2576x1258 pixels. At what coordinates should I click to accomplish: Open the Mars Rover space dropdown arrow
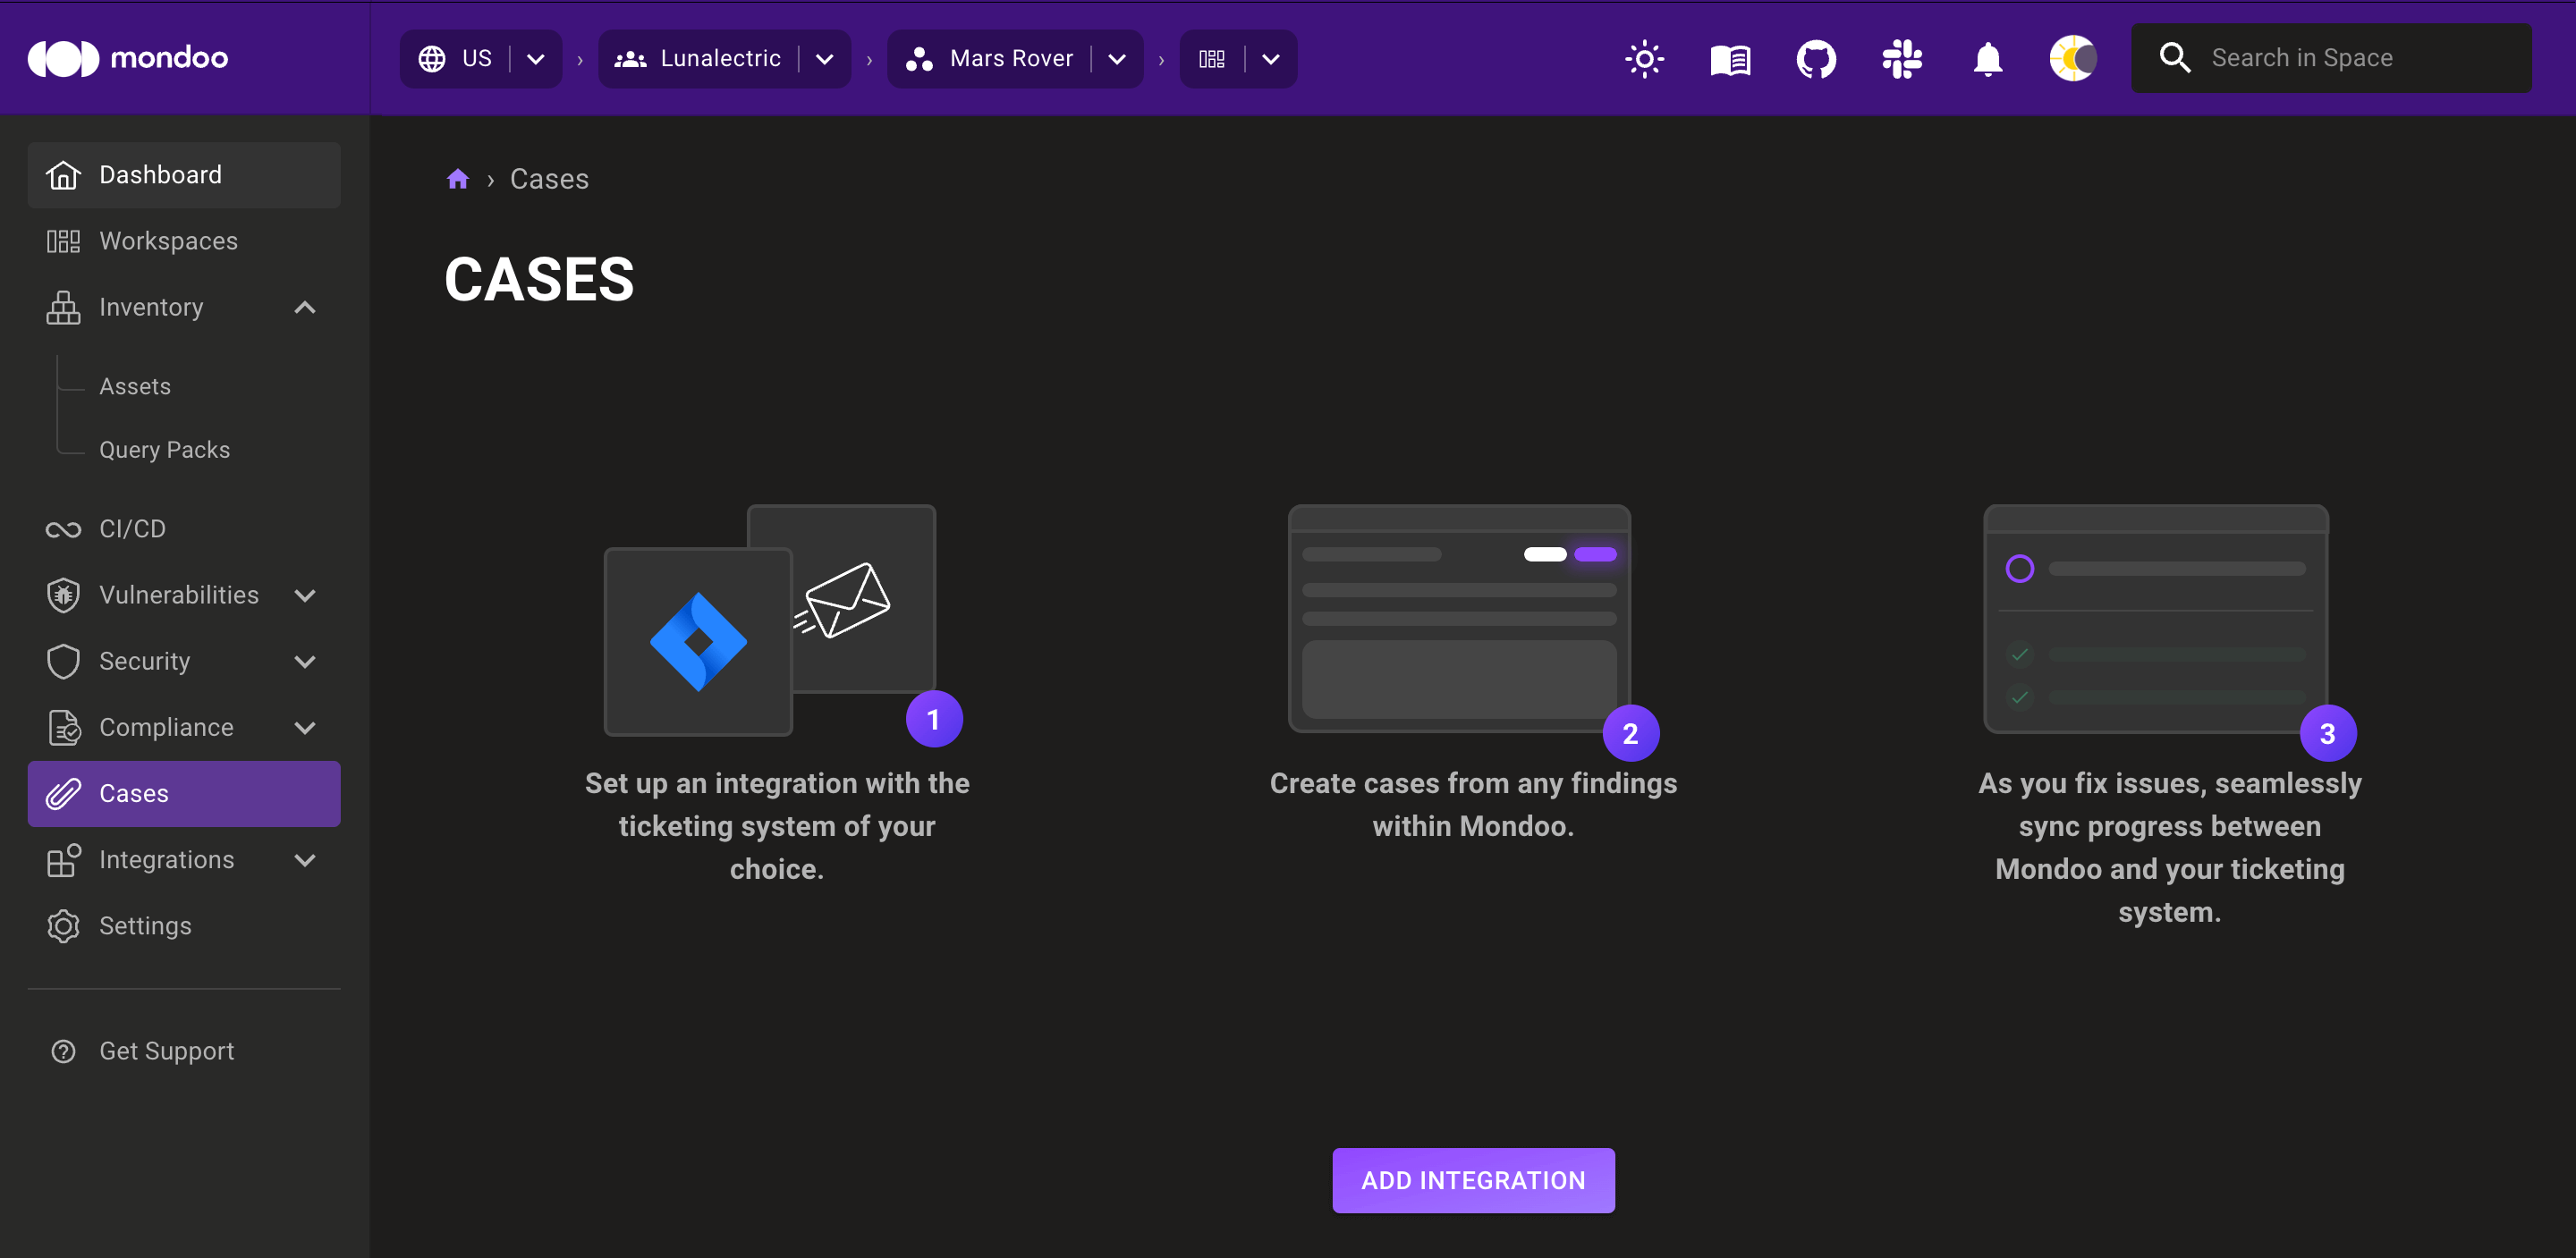coord(1117,59)
